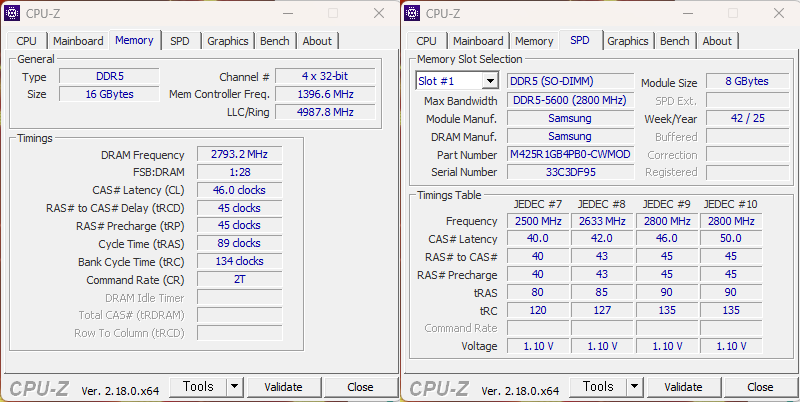Click the M425R1GB4PB0-CWMOD part number

pos(570,154)
